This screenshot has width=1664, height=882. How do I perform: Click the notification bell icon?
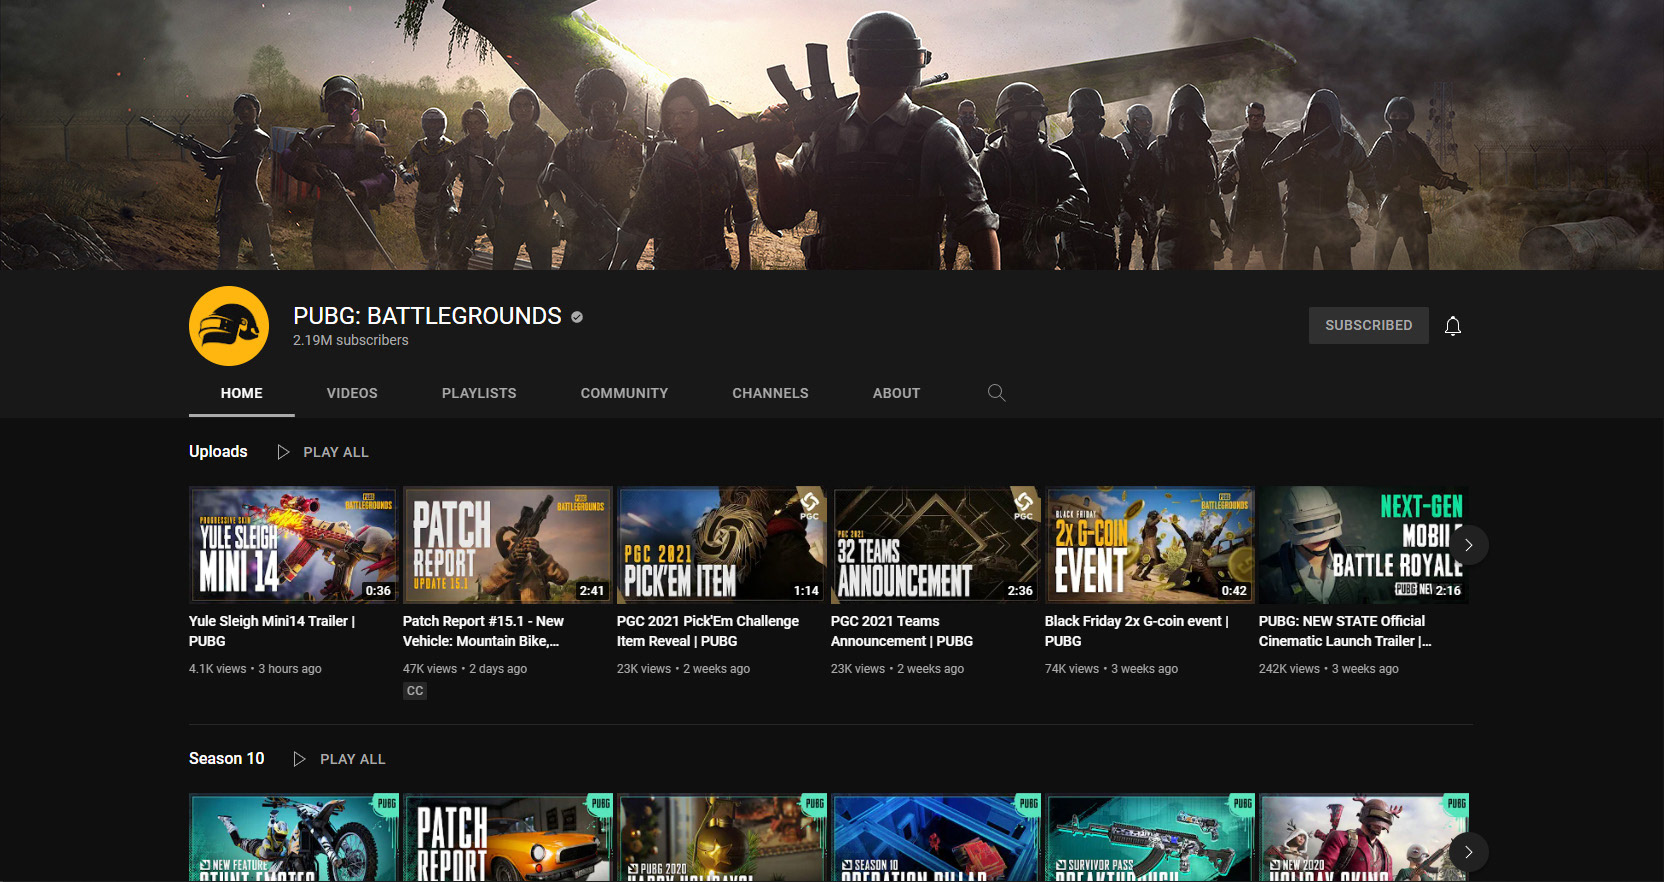click(1453, 326)
